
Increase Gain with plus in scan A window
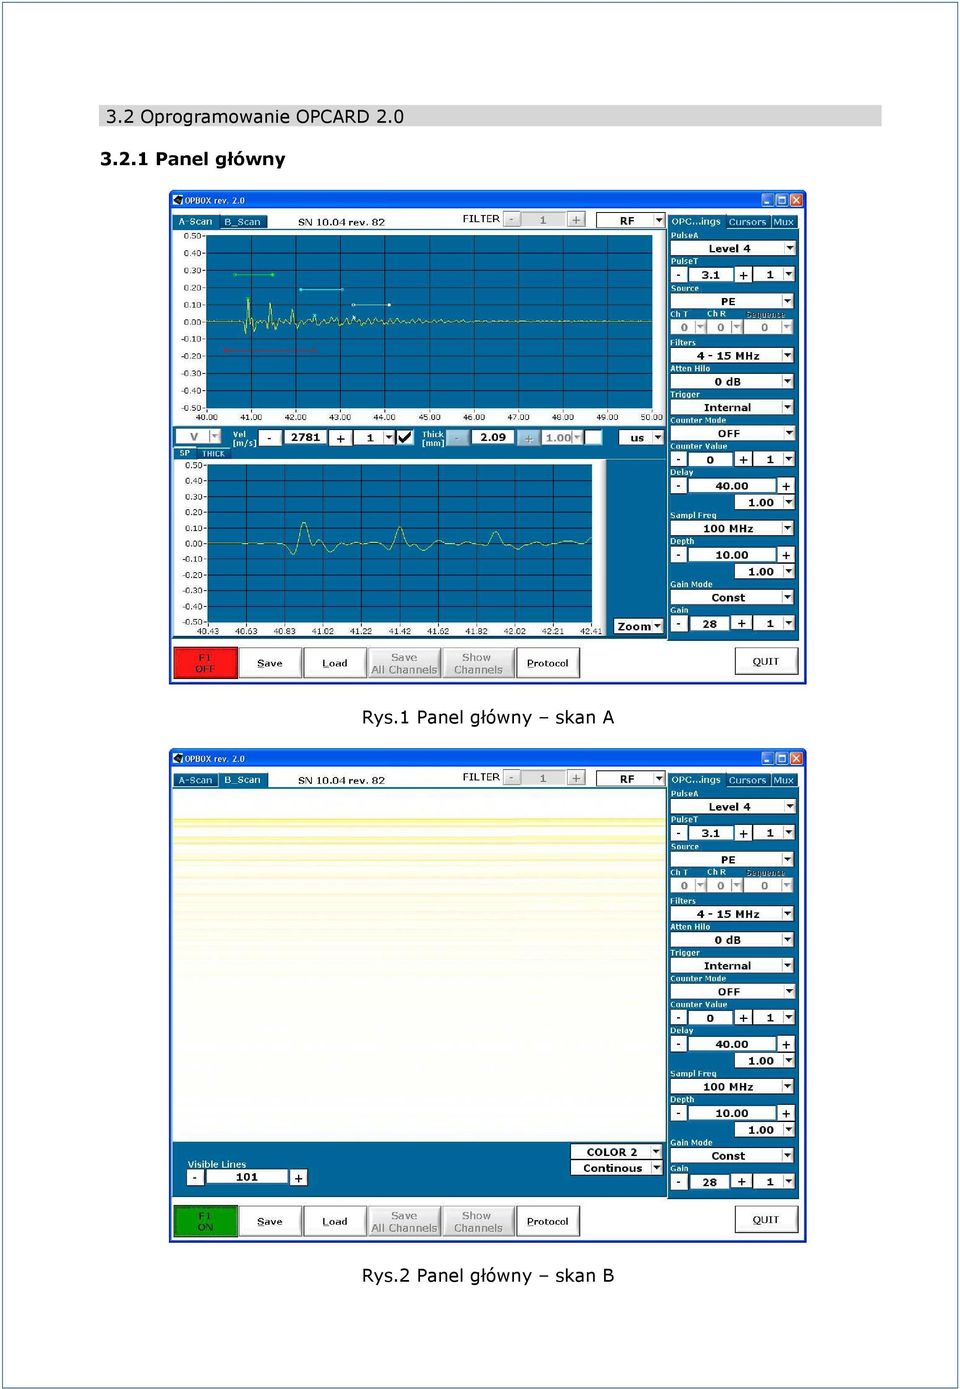[x=741, y=623]
